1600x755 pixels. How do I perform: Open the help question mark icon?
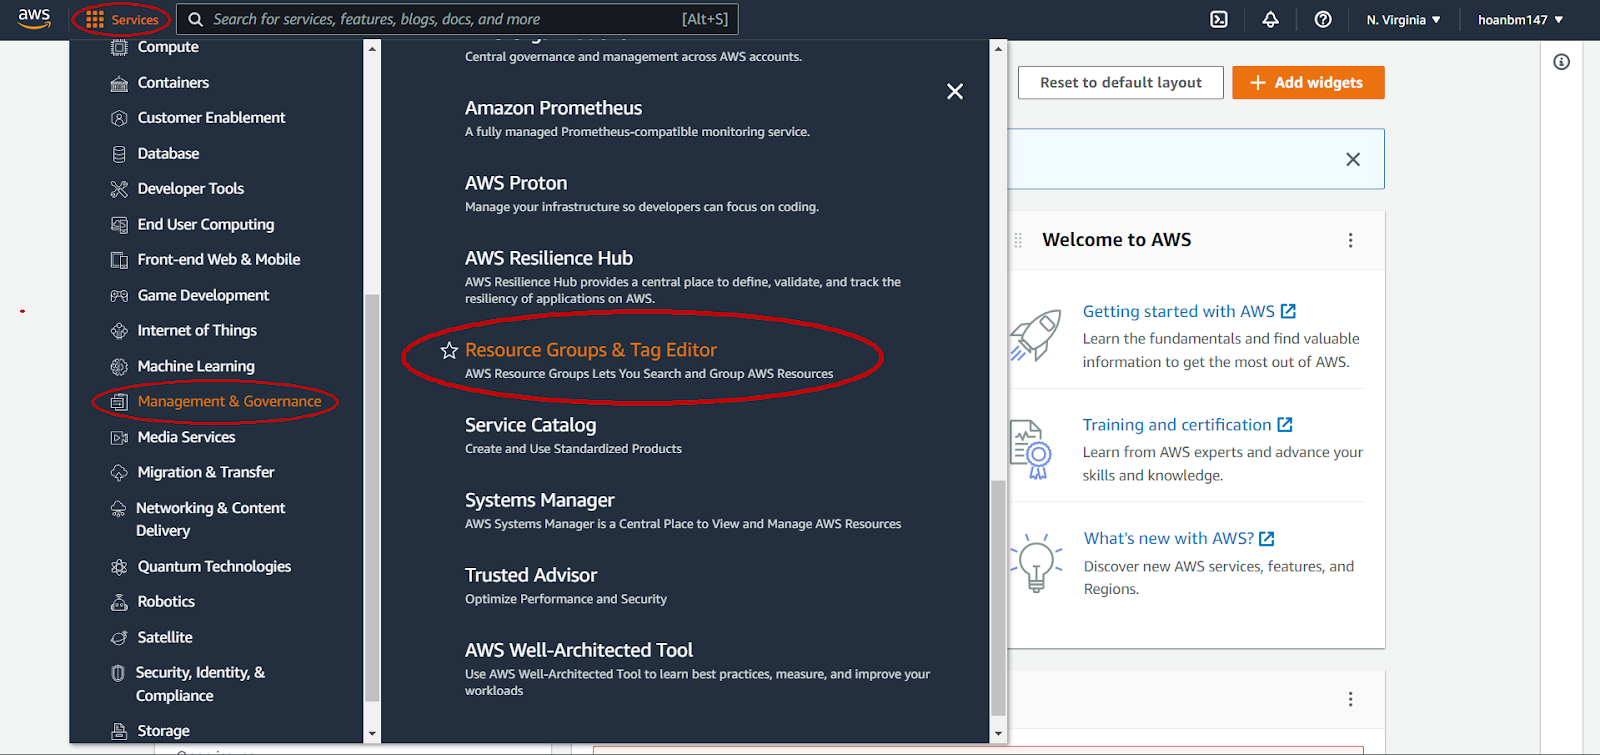[1323, 20]
